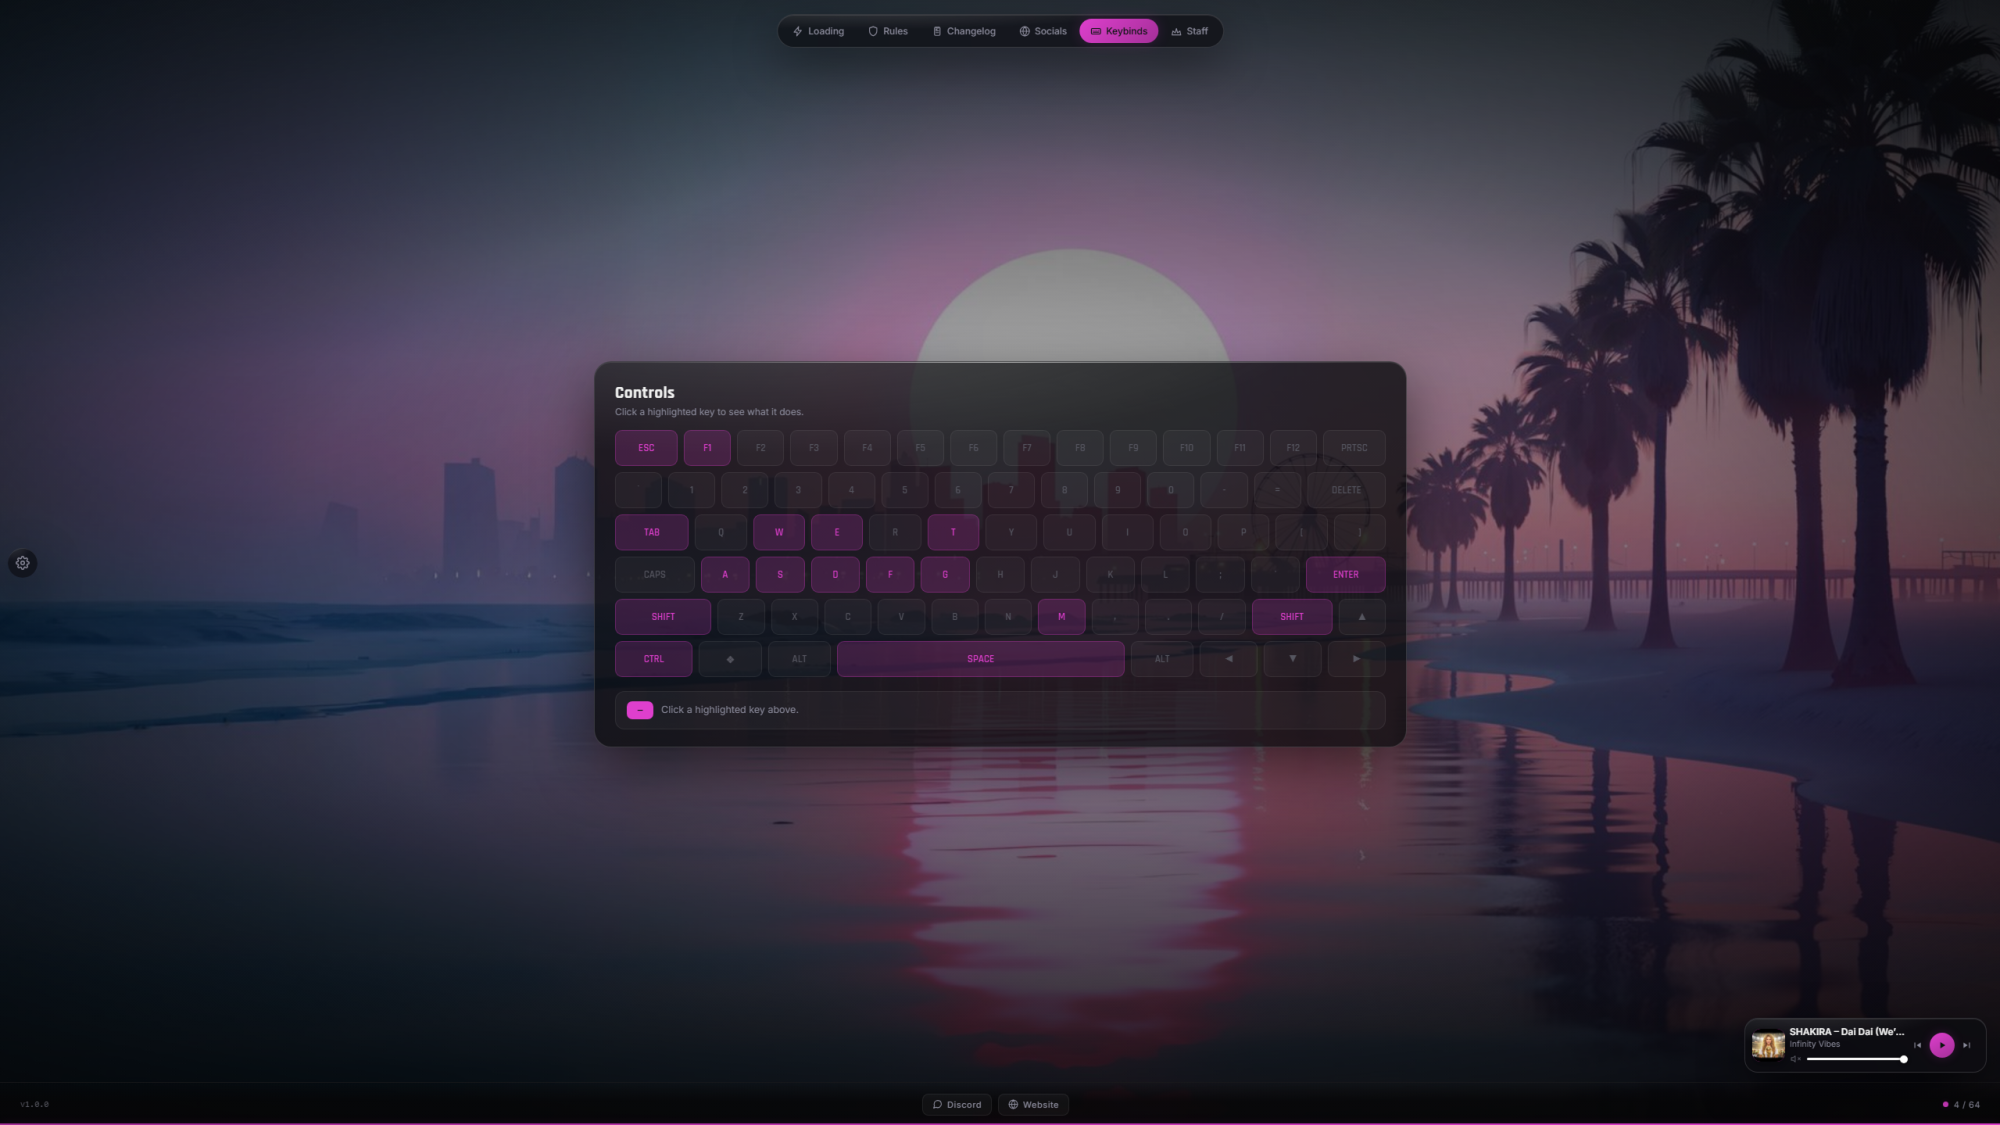Click the 'Controls' heading
Viewport: 2000px width, 1125px height.
pos(645,393)
